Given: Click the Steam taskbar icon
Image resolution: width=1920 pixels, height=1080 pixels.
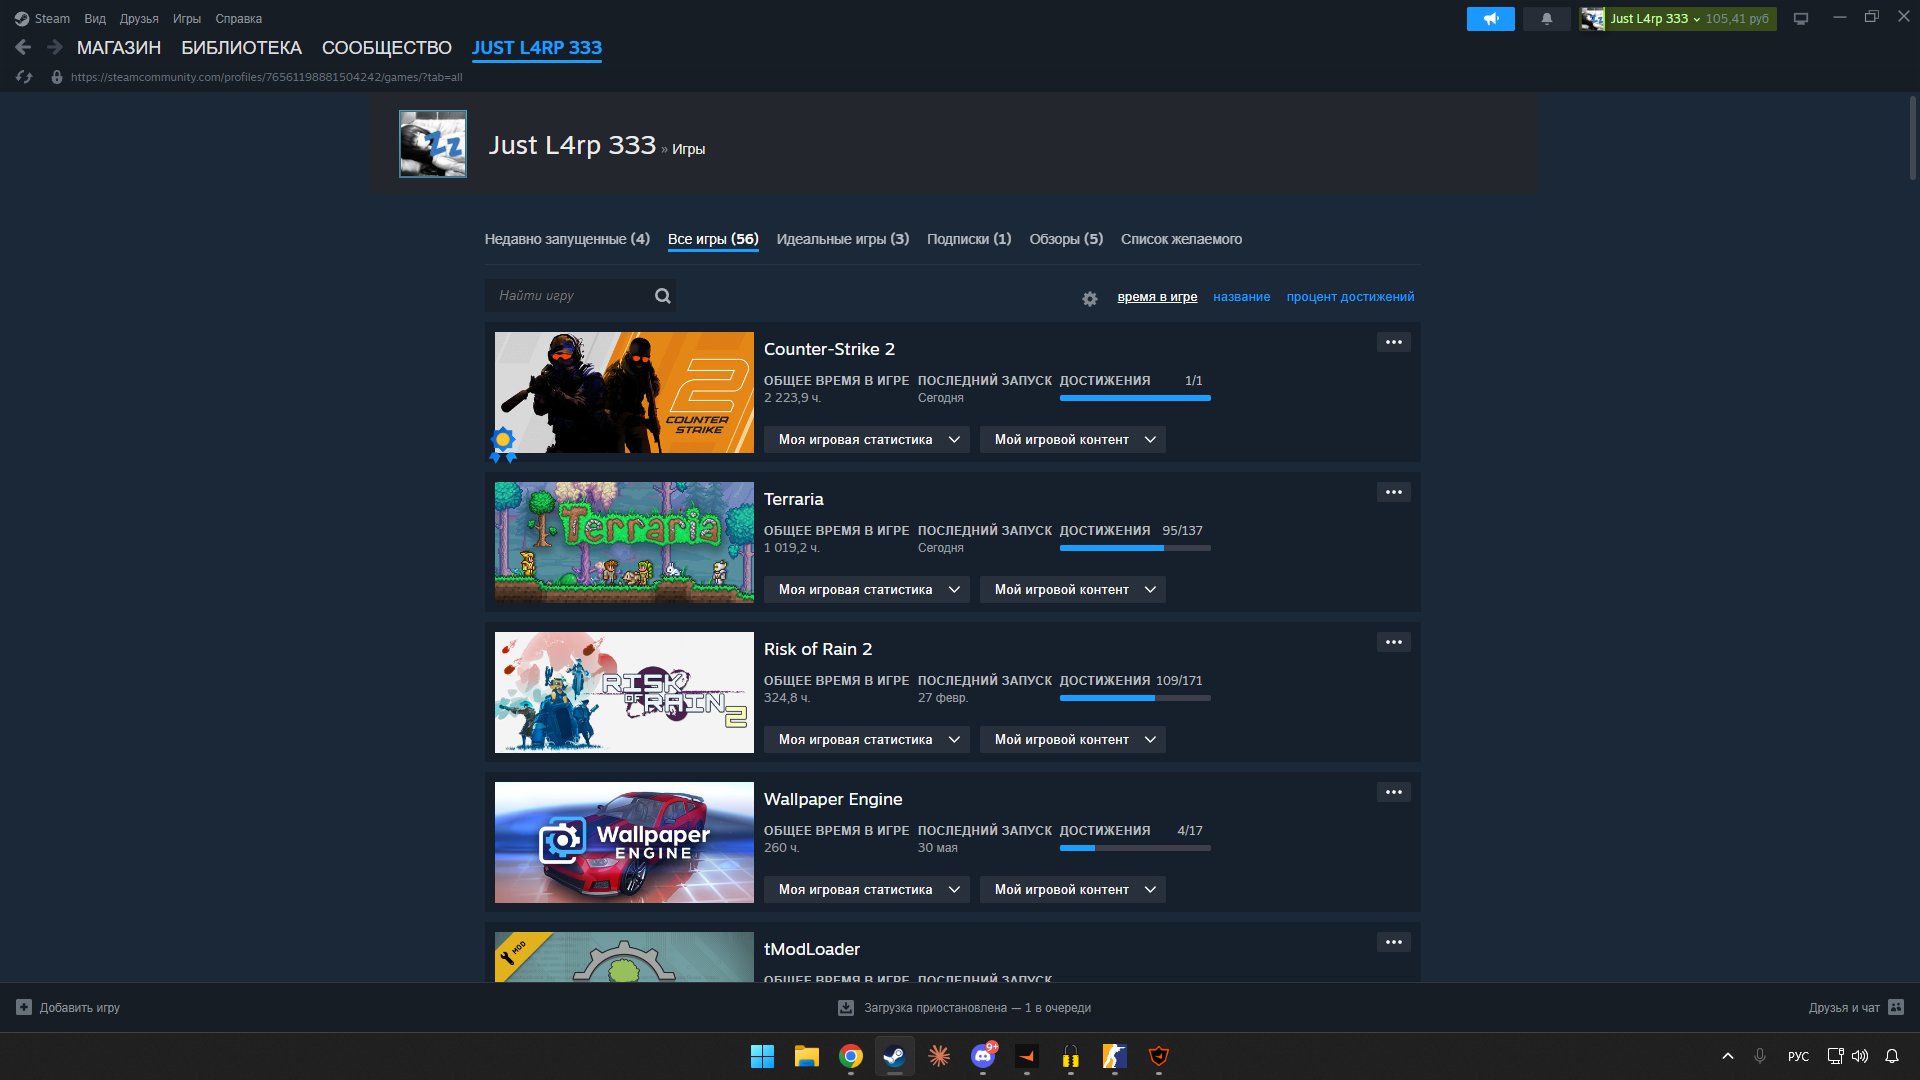Looking at the screenshot, I should [895, 1056].
